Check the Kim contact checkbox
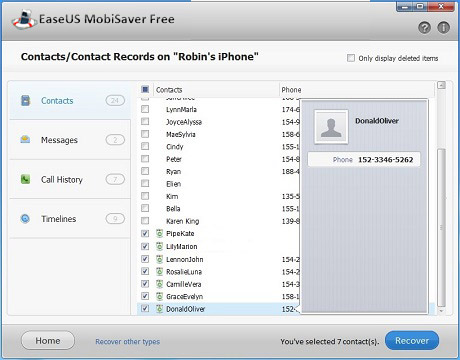 [x=145, y=196]
